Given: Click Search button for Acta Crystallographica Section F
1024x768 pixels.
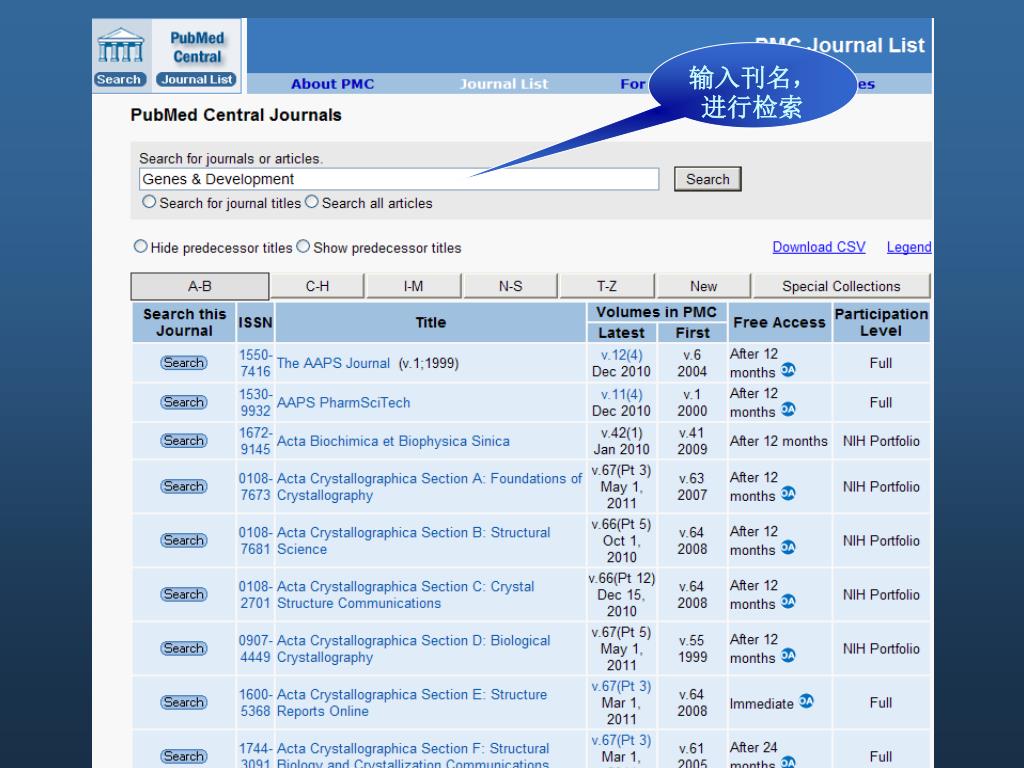Looking at the screenshot, I should tap(184, 756).
